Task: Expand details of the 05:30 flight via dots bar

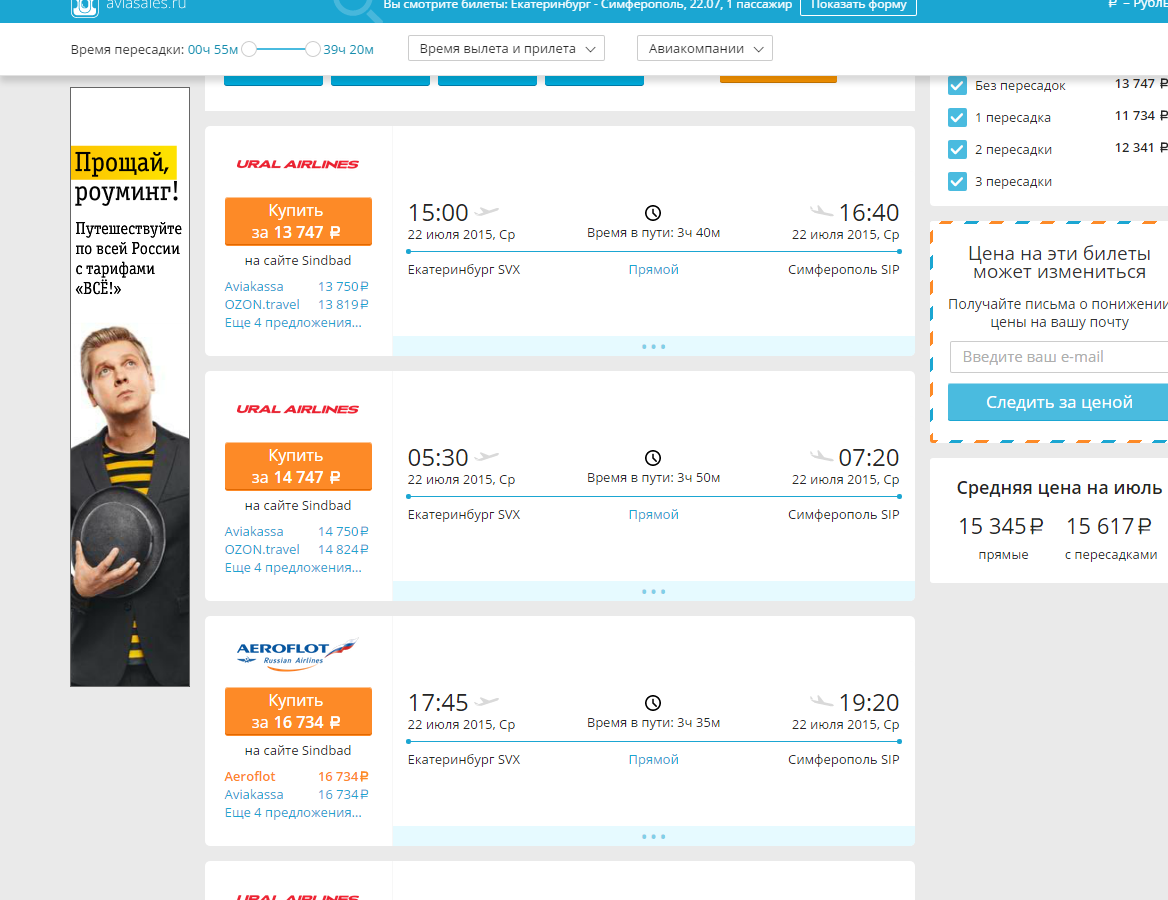Action: click(653, 592)
